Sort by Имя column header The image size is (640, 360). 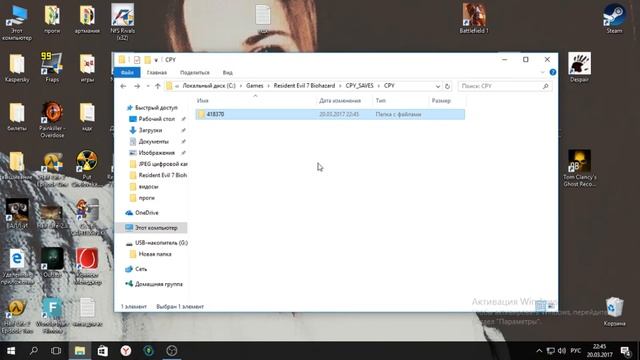point(255,100)
